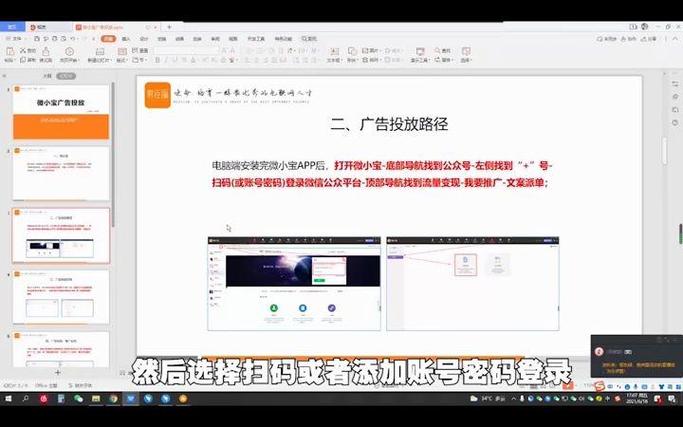Select slide 1 微小宝广告投放 thumbnail
This screenshot has width=683, height=427.
point(61,112)
